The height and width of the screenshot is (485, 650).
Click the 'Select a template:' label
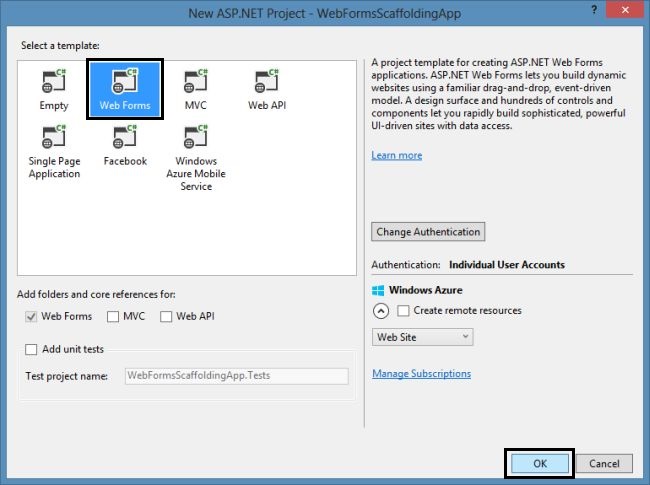(61, 46)
